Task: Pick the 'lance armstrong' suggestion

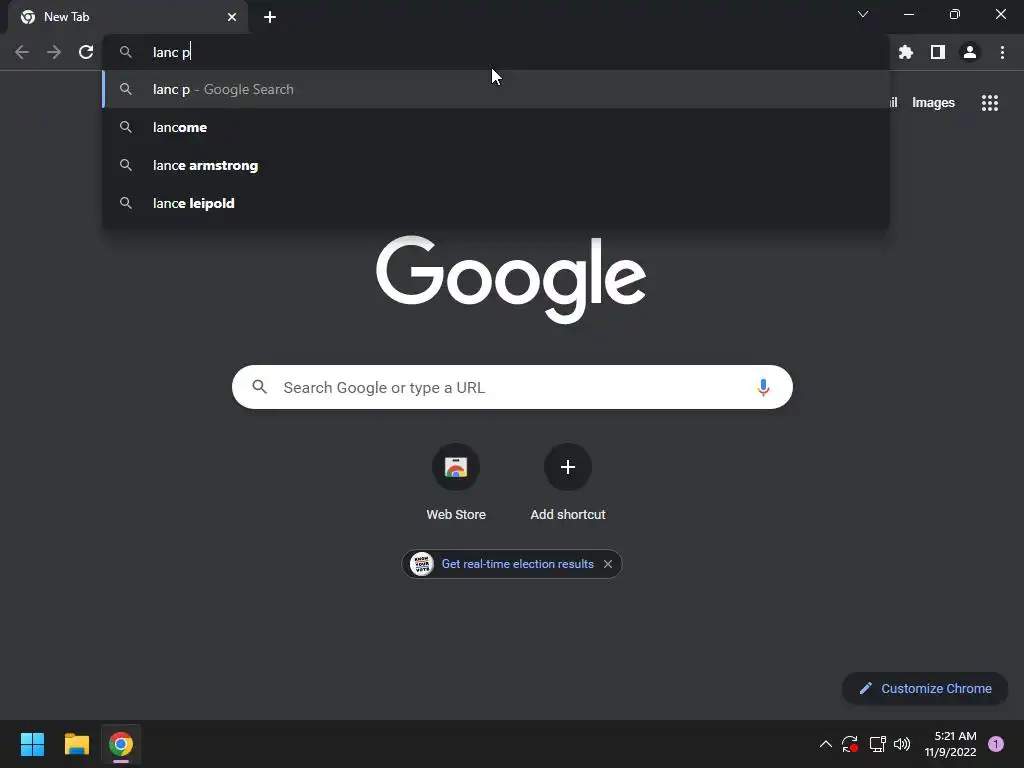Action: point(496,165)
